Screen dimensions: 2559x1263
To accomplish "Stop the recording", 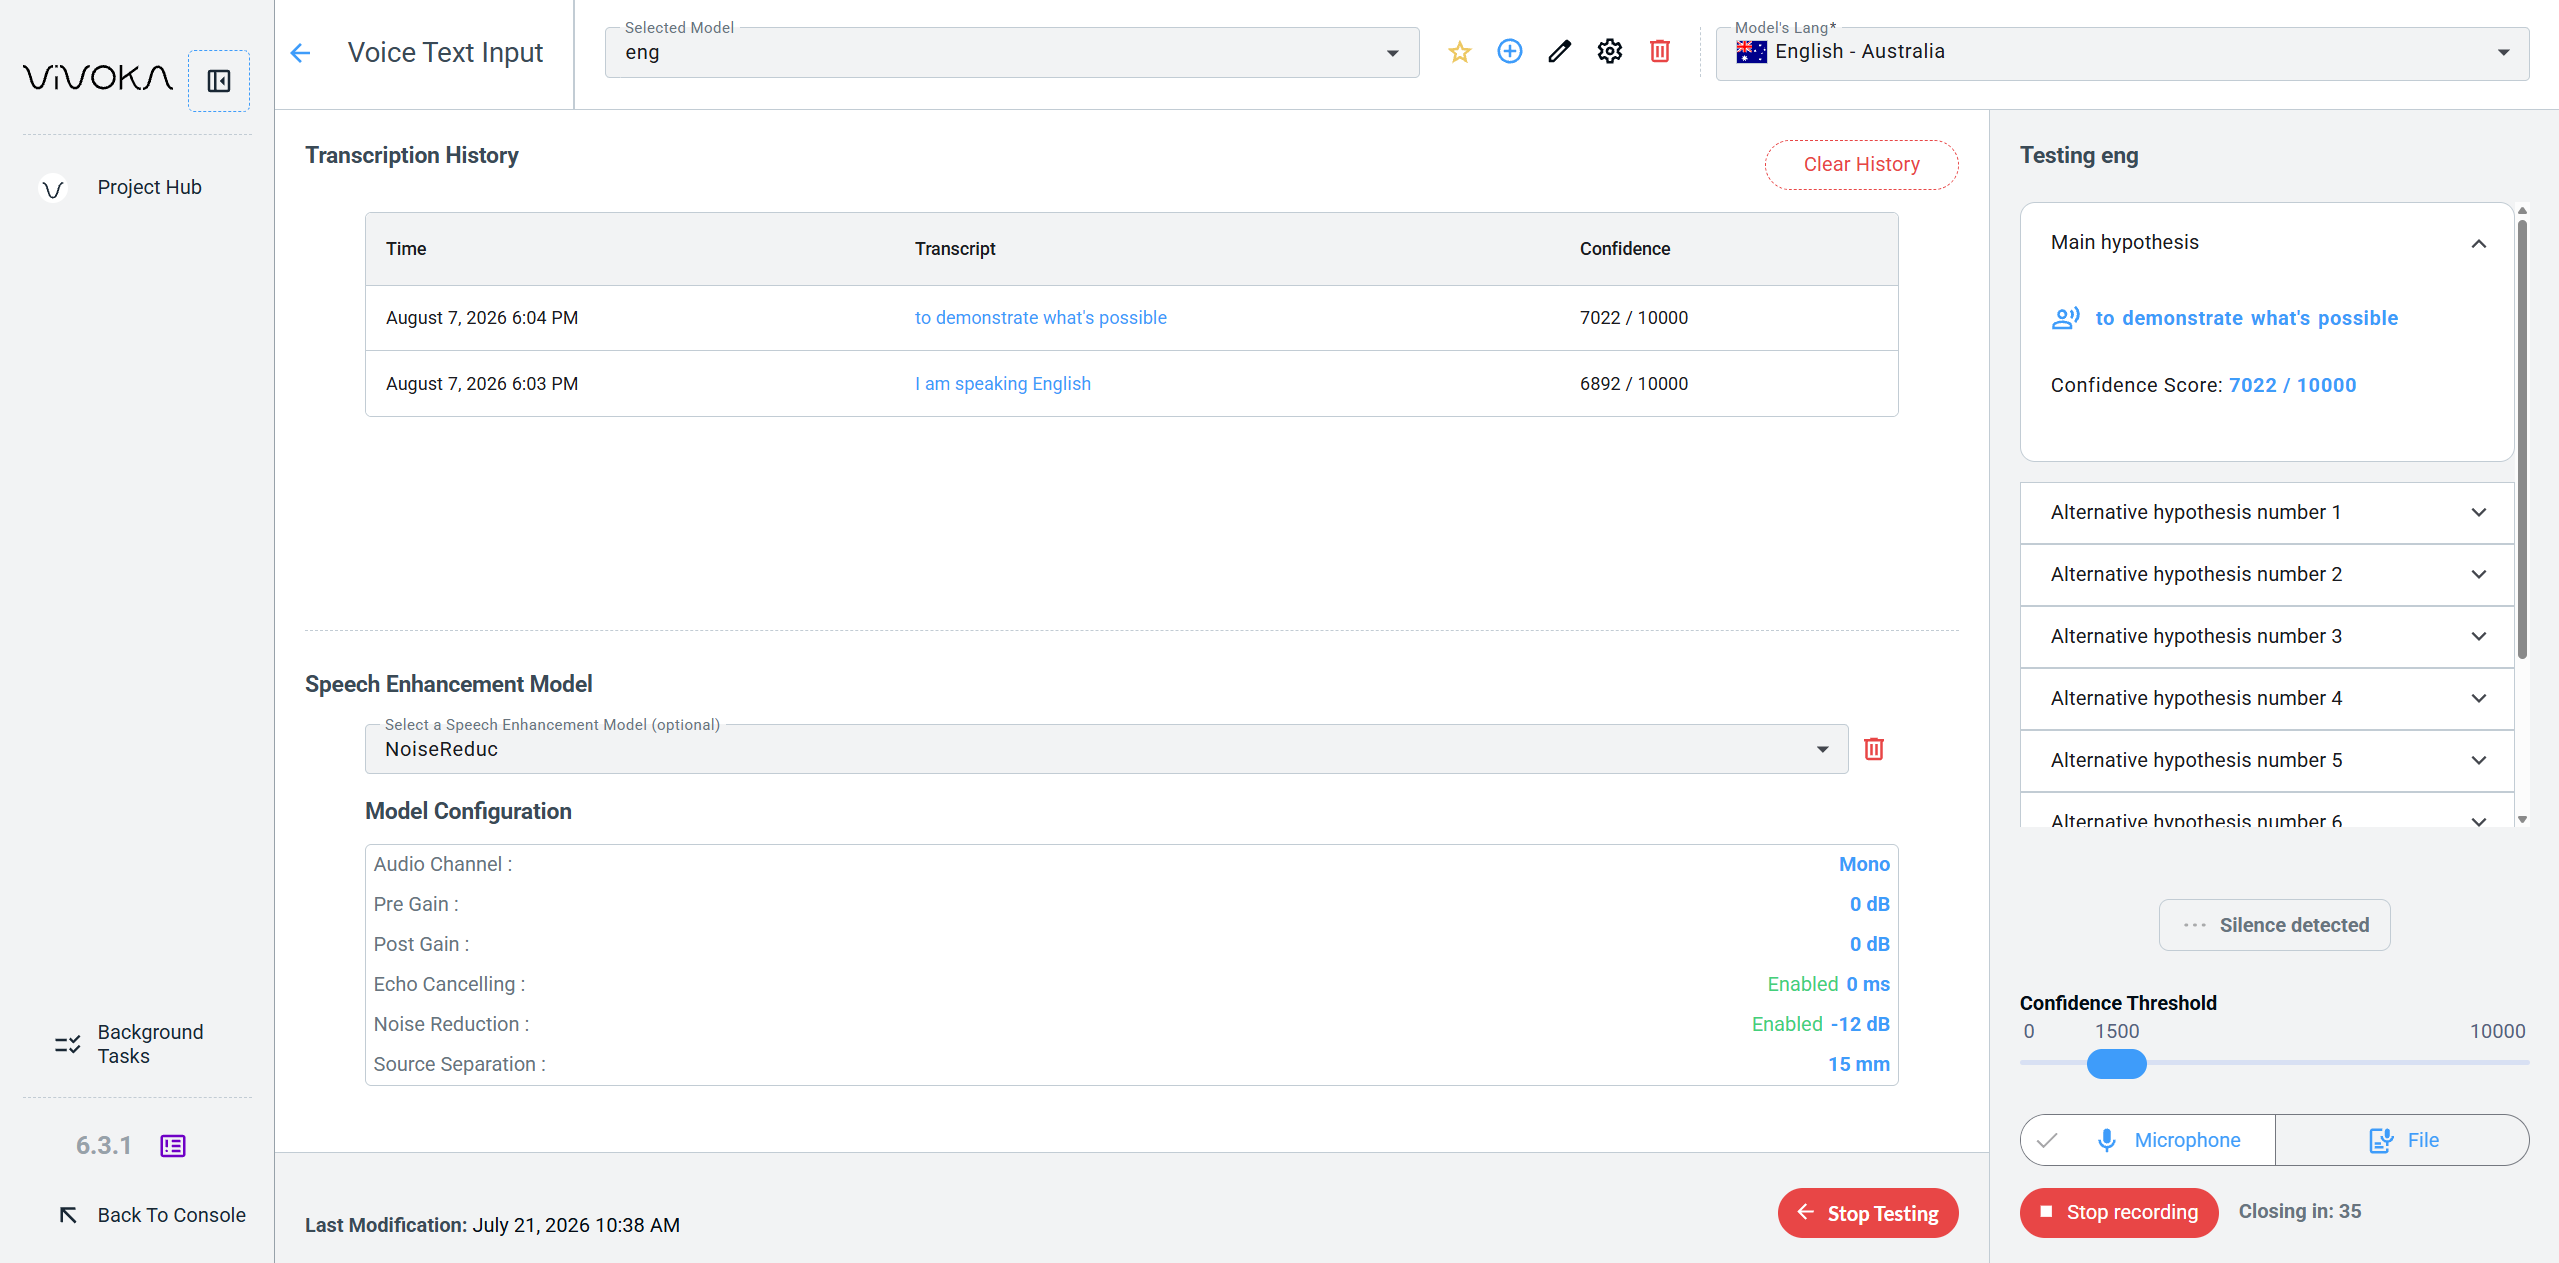I will (x=2118, y=1213).
